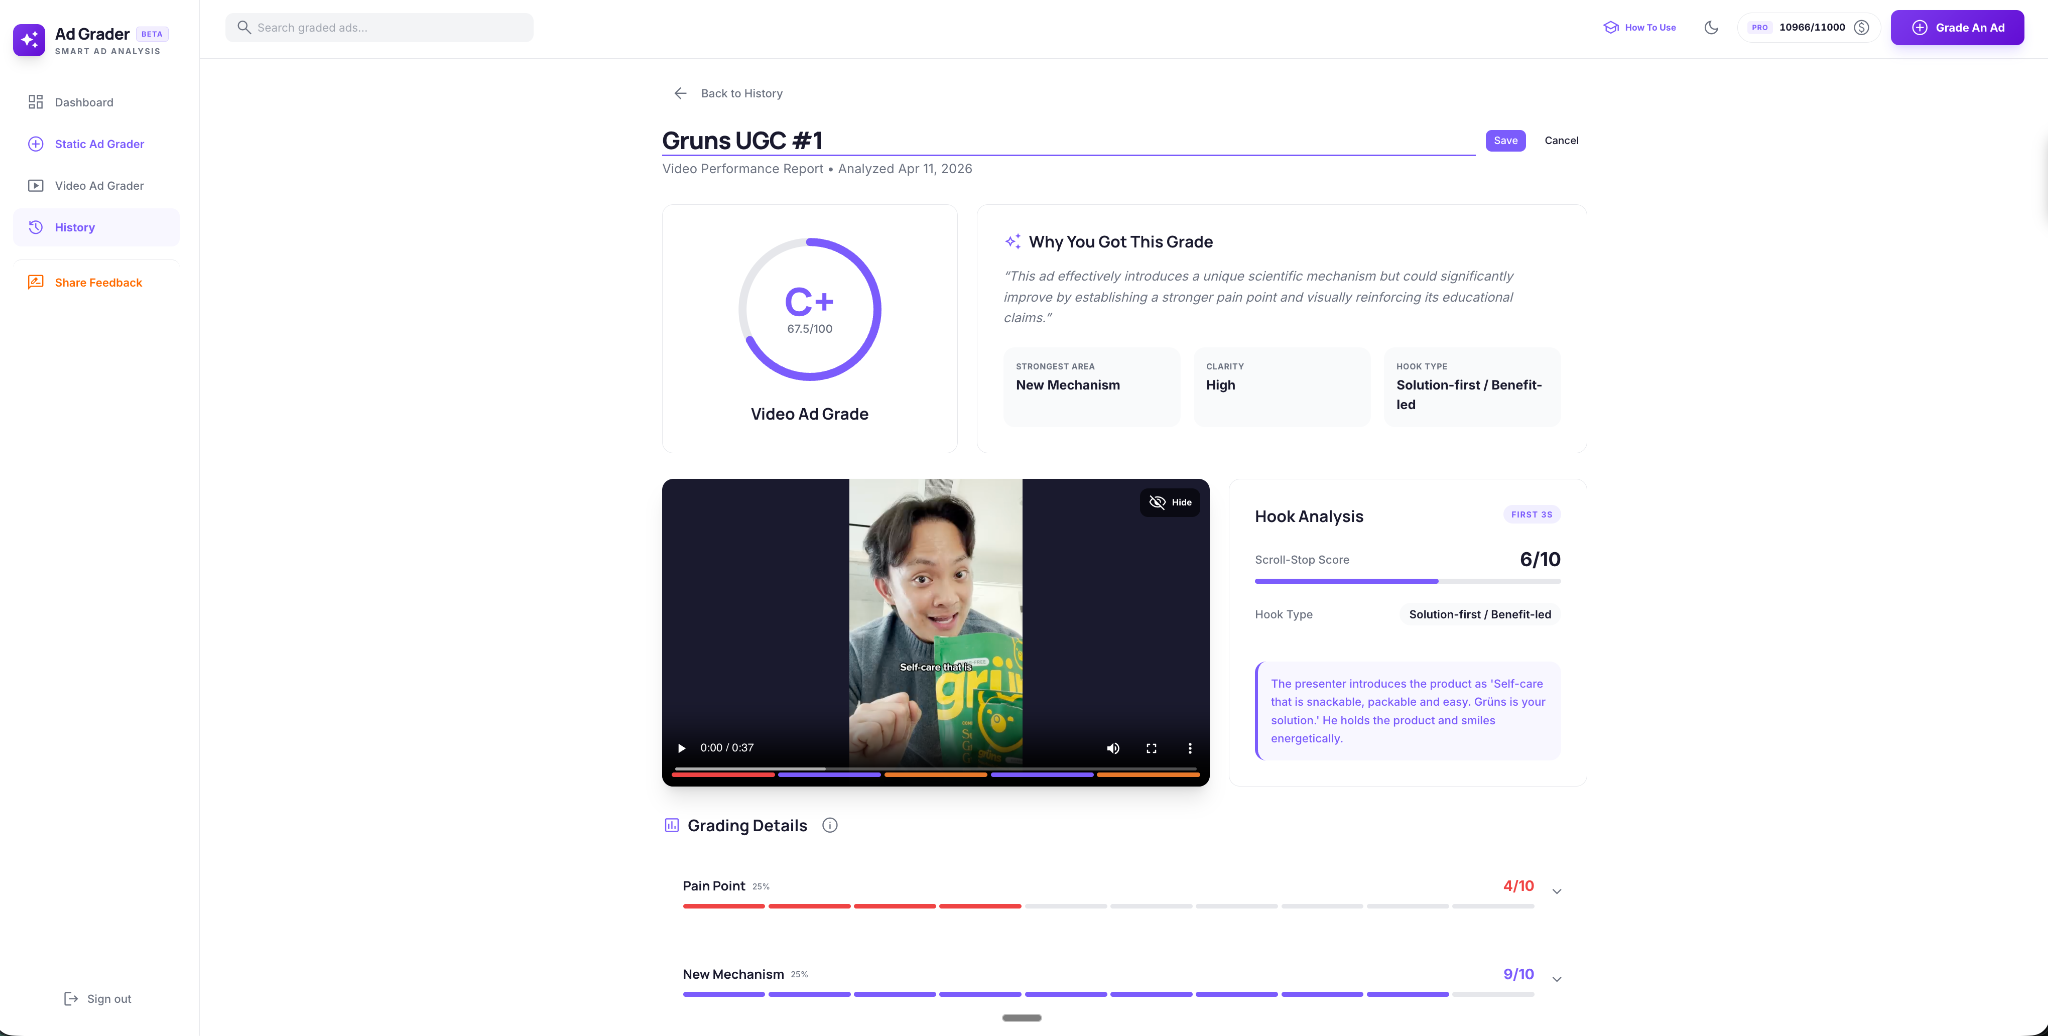Hide the video overlay using the eye button

click(x=1169, y=502)
